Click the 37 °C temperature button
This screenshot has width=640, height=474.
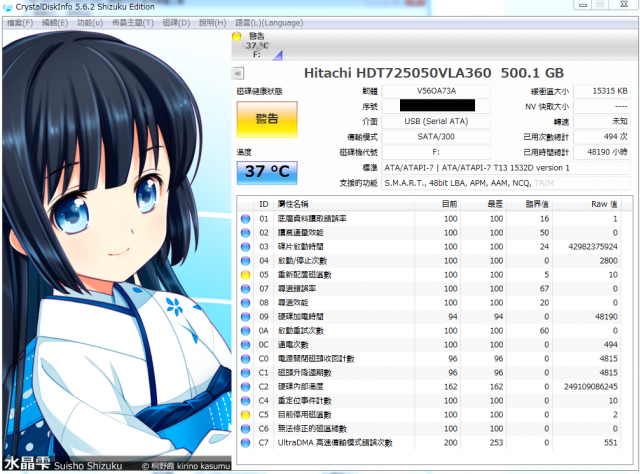point(267,172)
